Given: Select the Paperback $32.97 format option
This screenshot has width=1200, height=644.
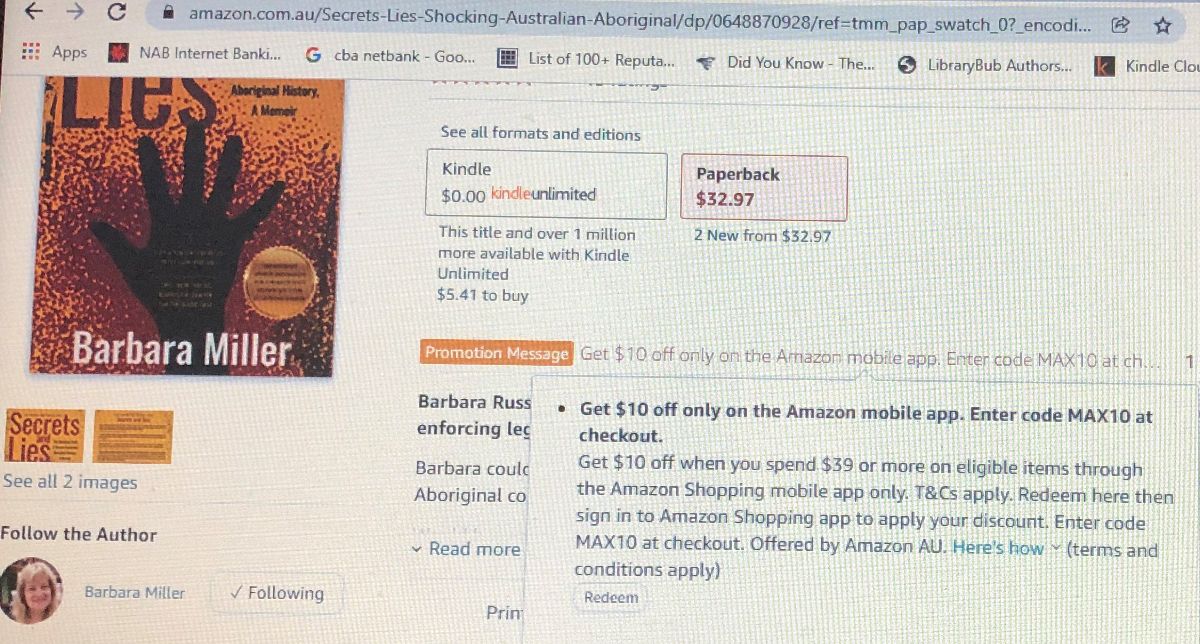Looking at the screenshot, I should (x=764, y=187).
